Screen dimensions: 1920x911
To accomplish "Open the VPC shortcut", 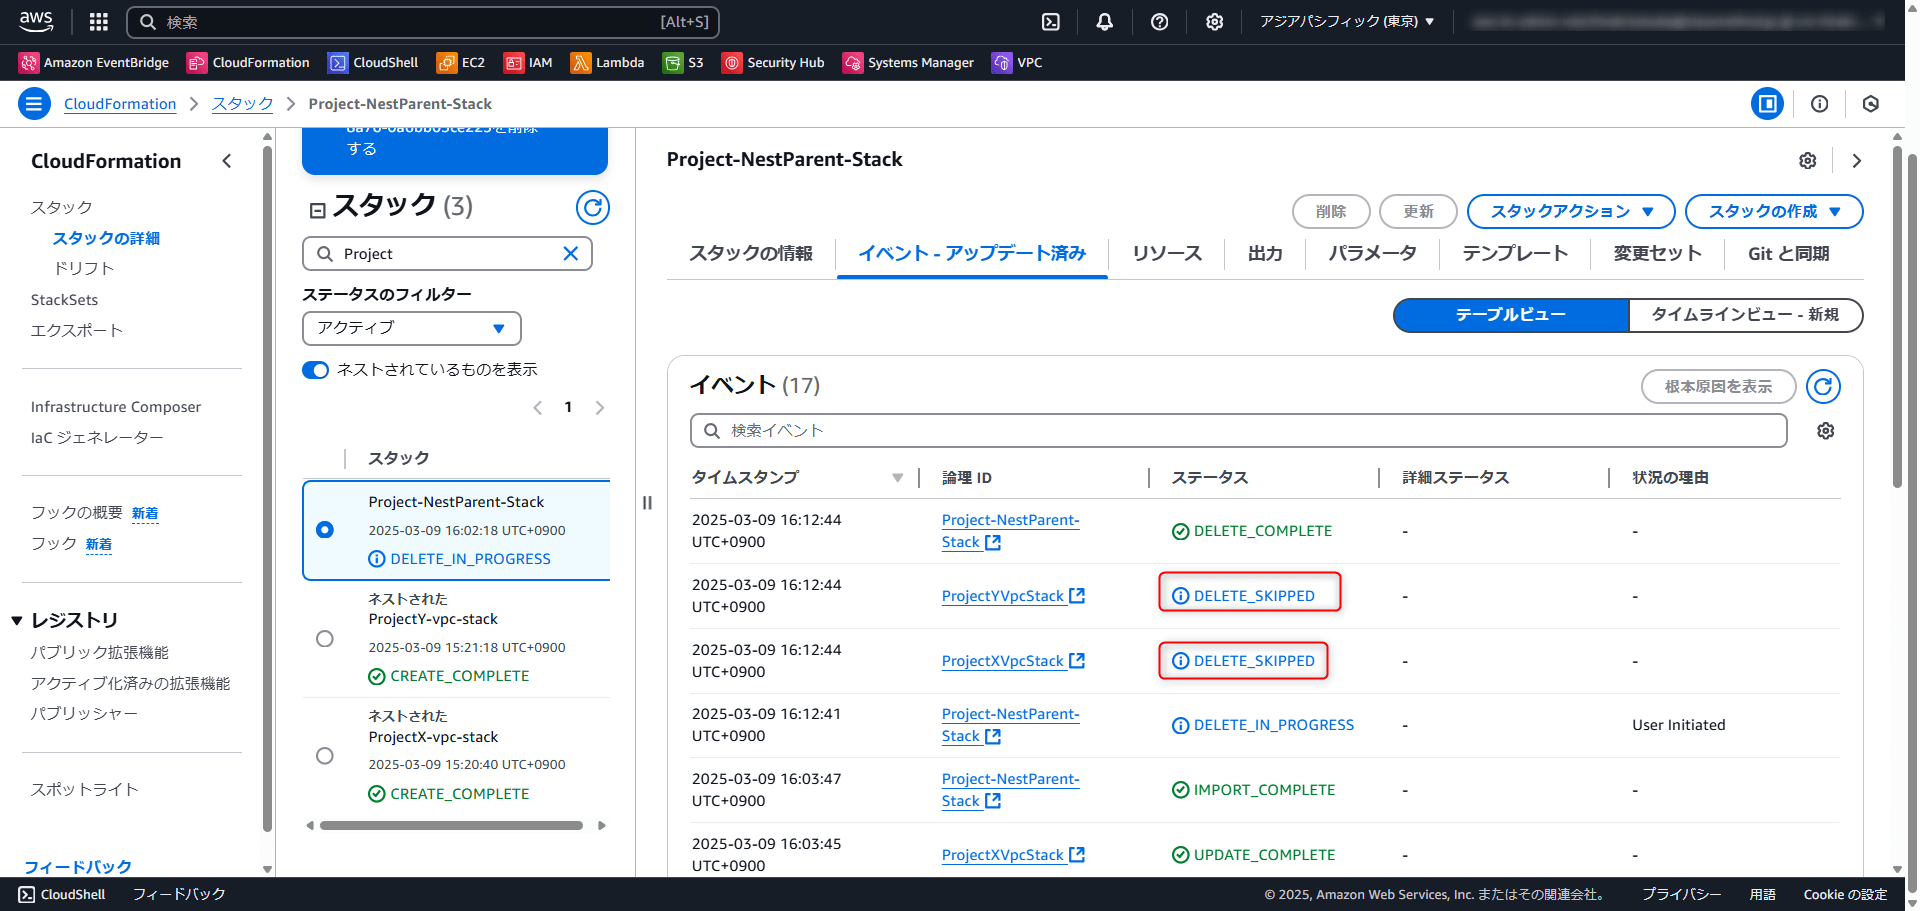I will point(1017,62).
